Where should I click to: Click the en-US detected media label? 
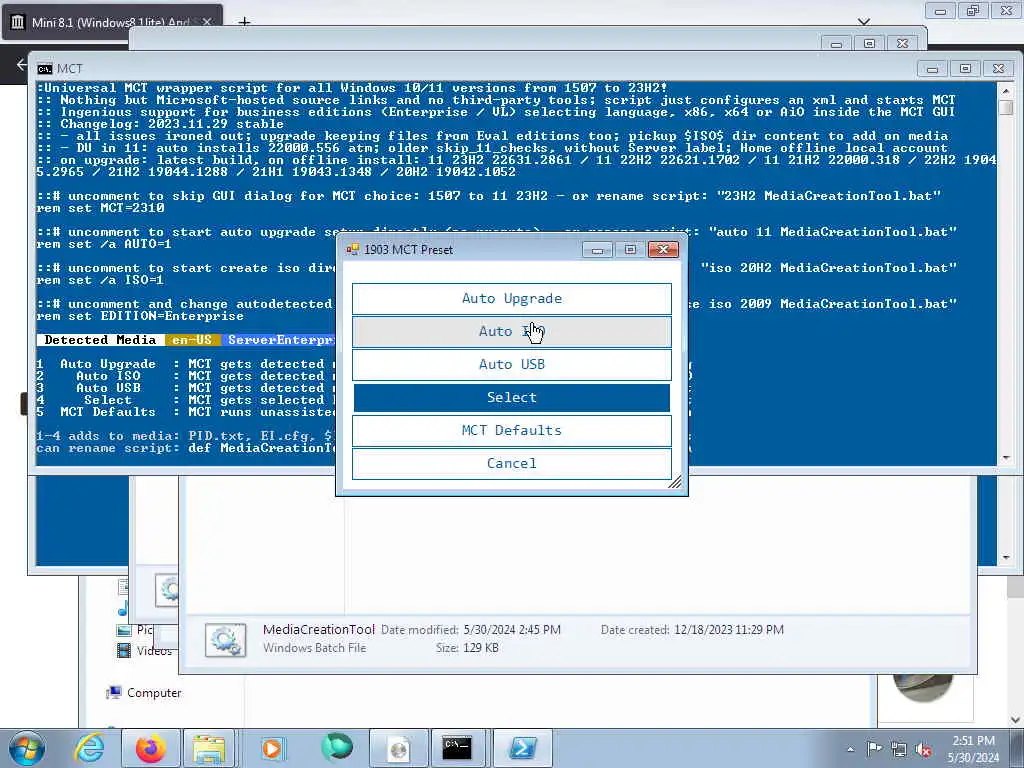192,340
